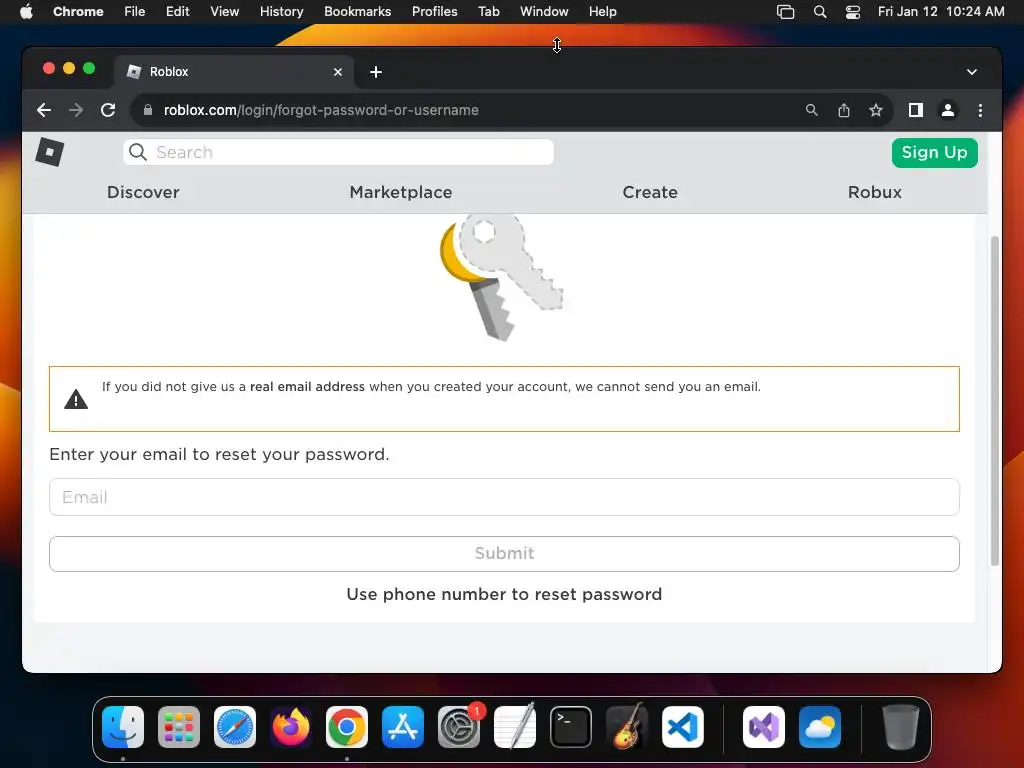Click the Submit button
Image resolution: width=1024 pixels, height=768 pixels.
[x=504, y=554]
